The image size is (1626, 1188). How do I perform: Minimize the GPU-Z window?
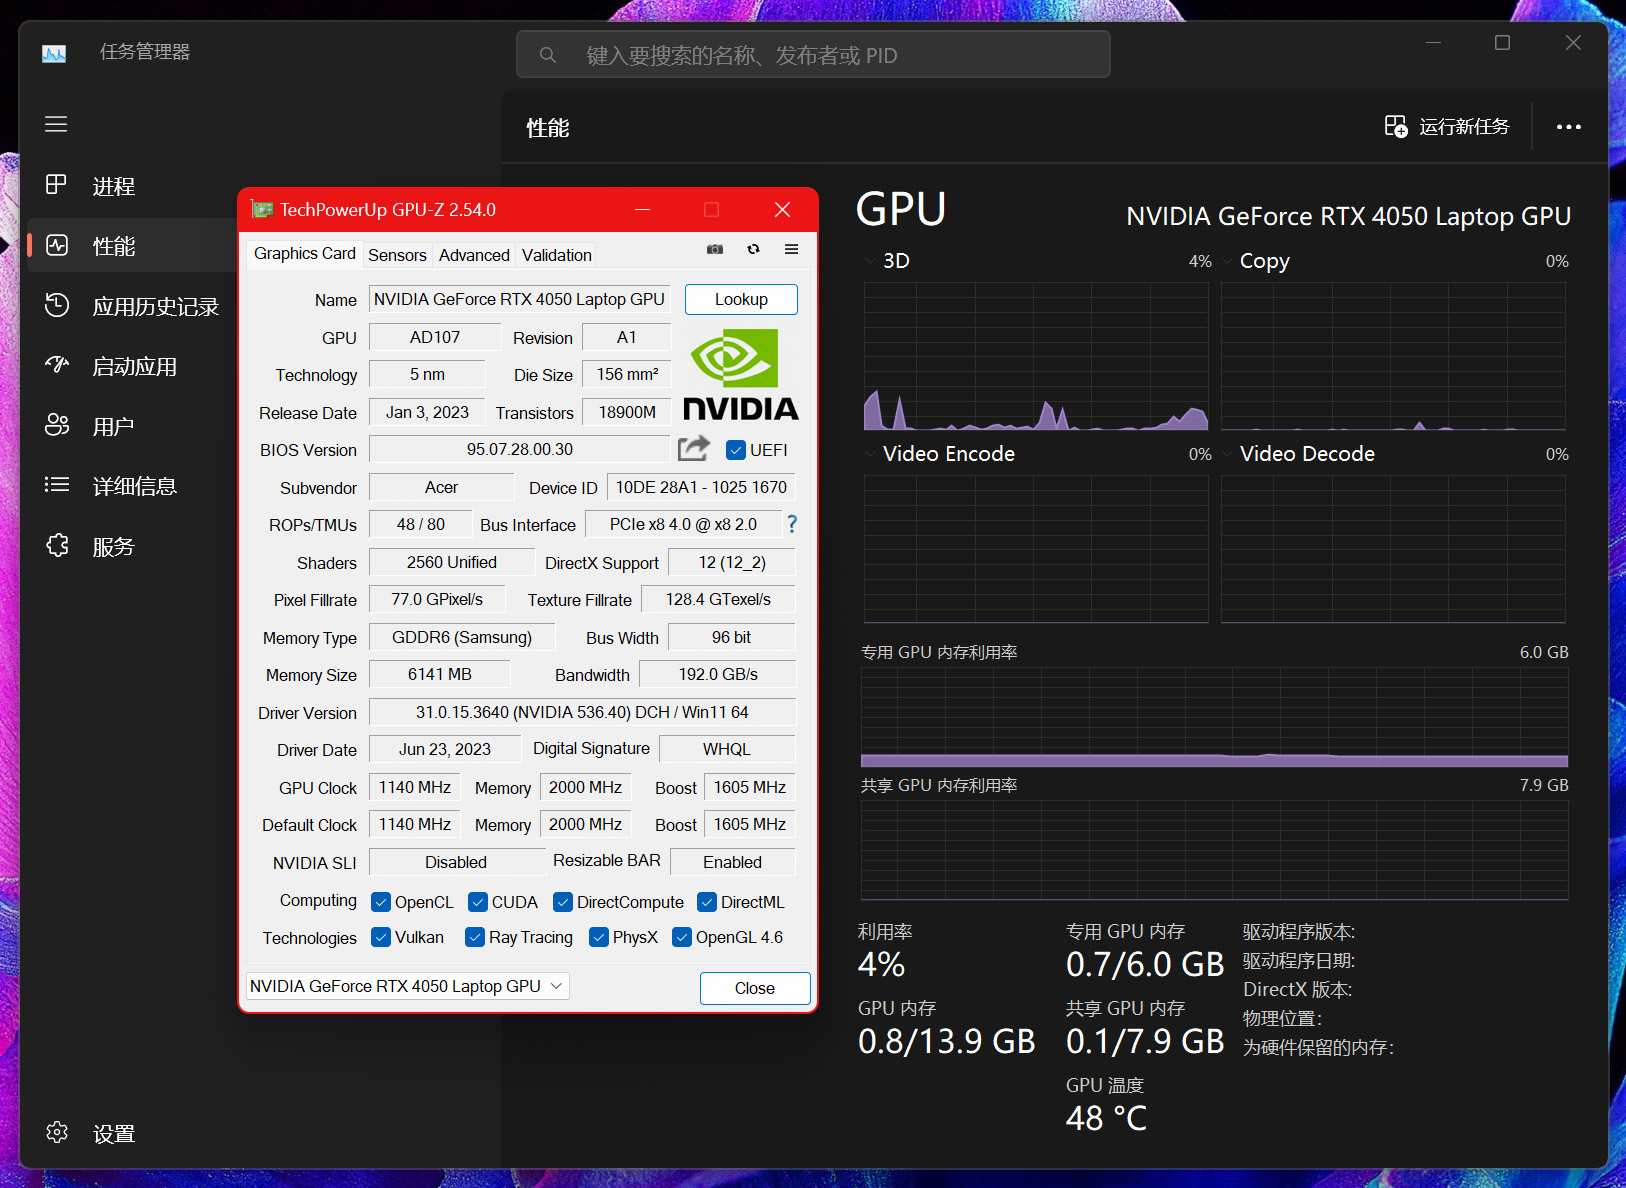point(643,210)
